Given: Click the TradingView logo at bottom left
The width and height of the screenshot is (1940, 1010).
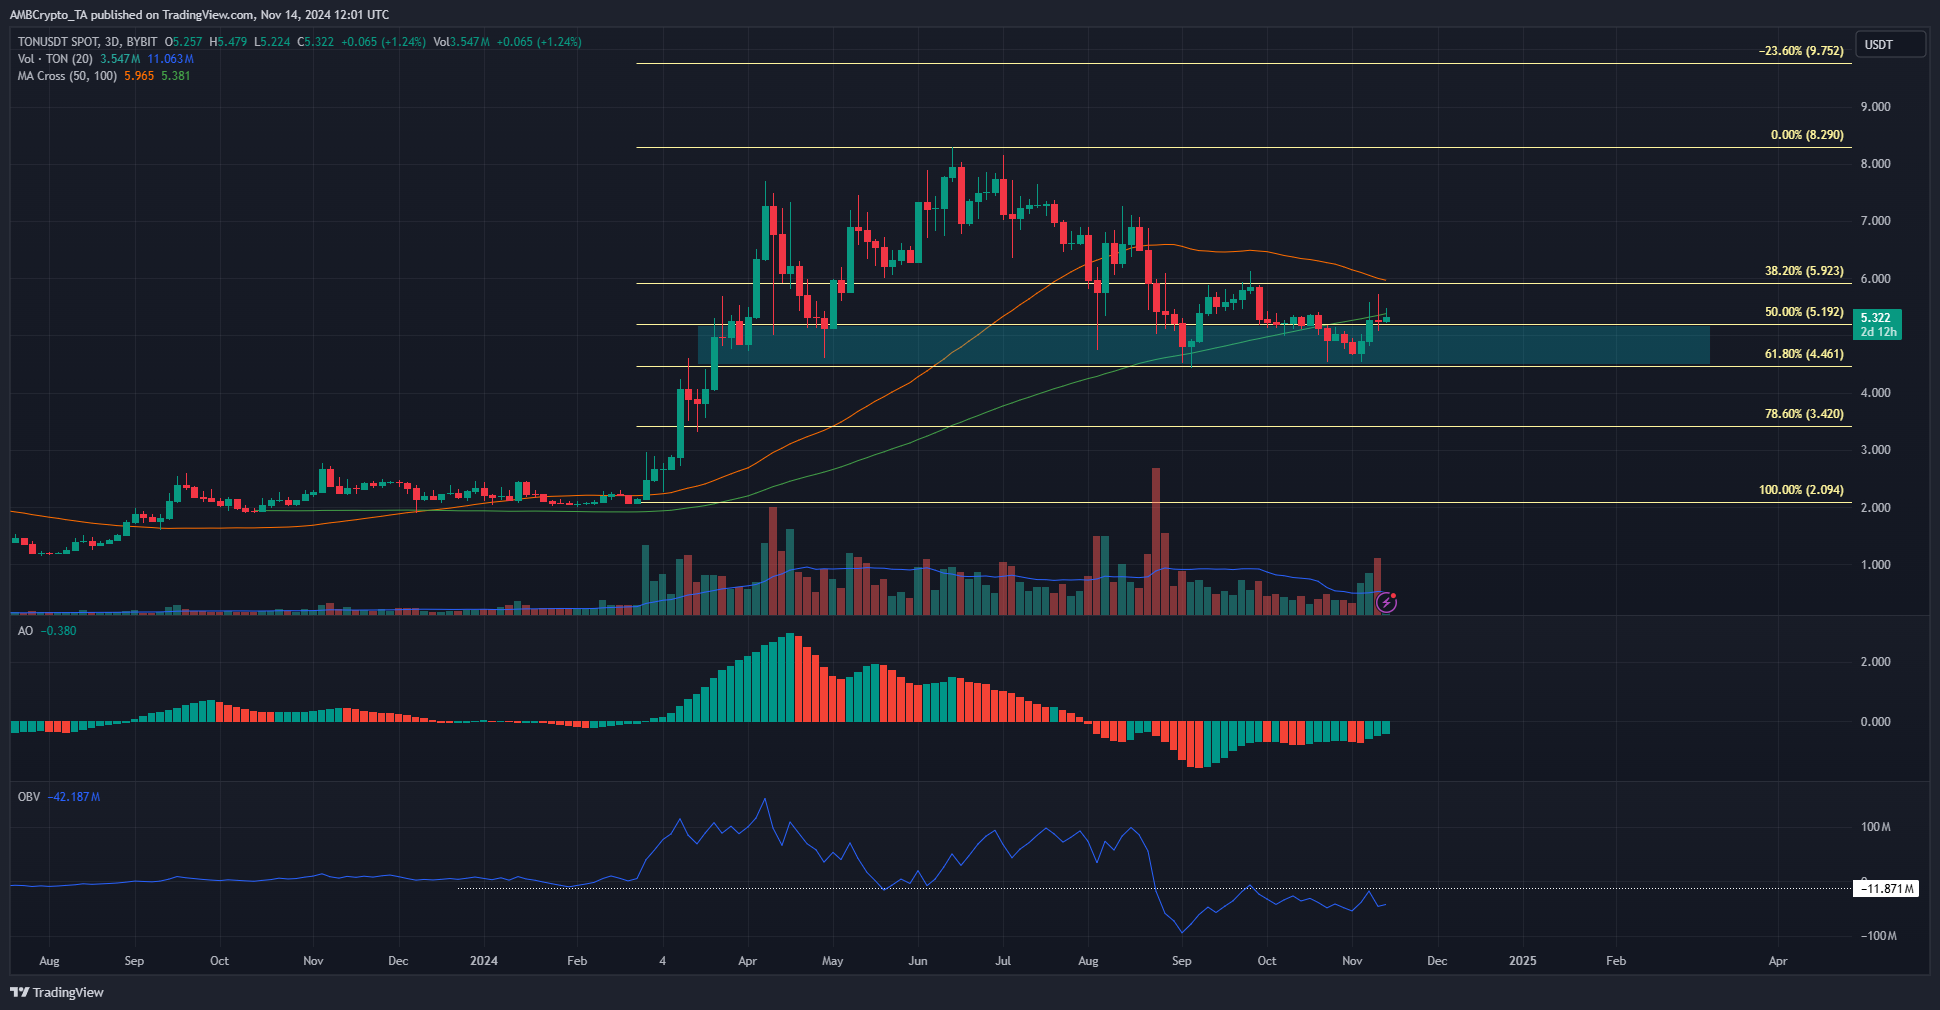Looking at the screenshot, I should coord(57,992).
